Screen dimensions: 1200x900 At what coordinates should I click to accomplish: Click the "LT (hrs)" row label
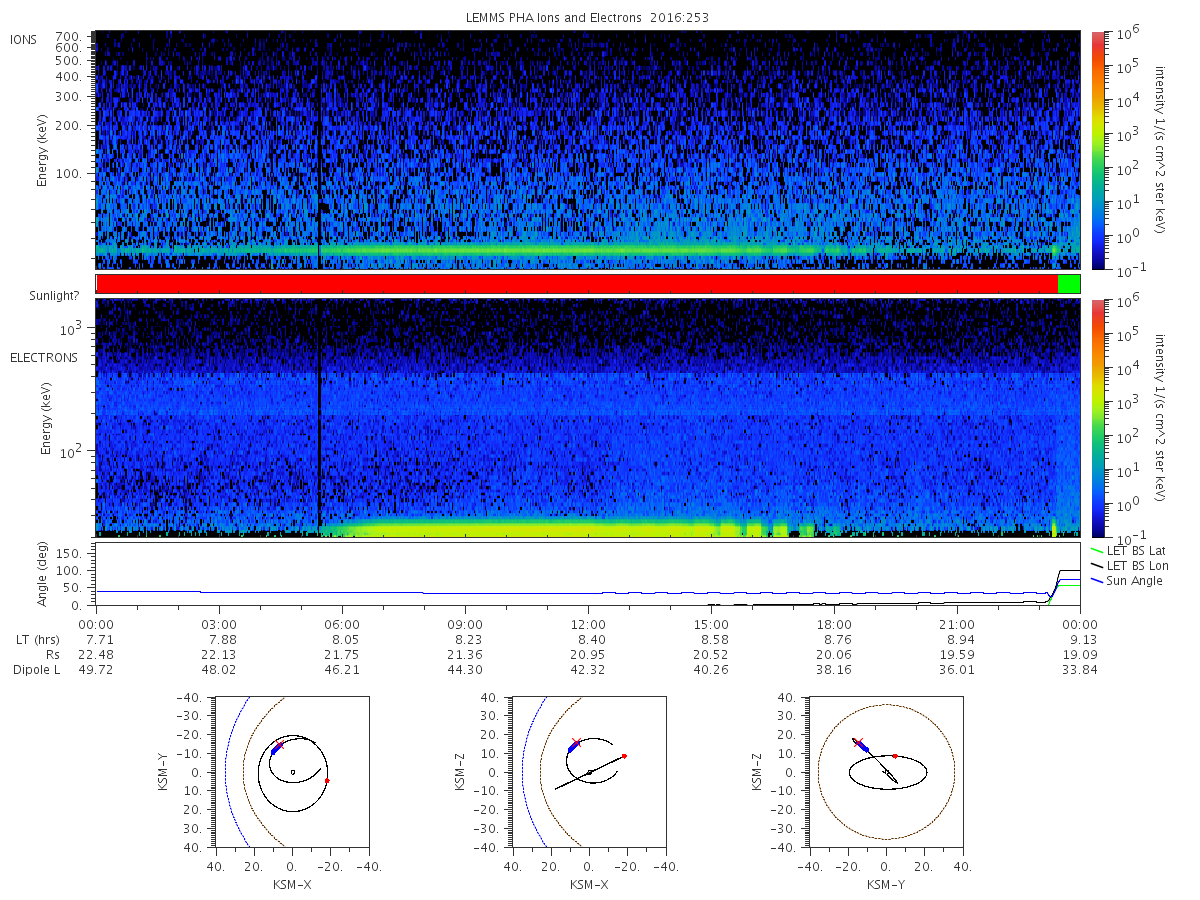click(x=36, y=639)
